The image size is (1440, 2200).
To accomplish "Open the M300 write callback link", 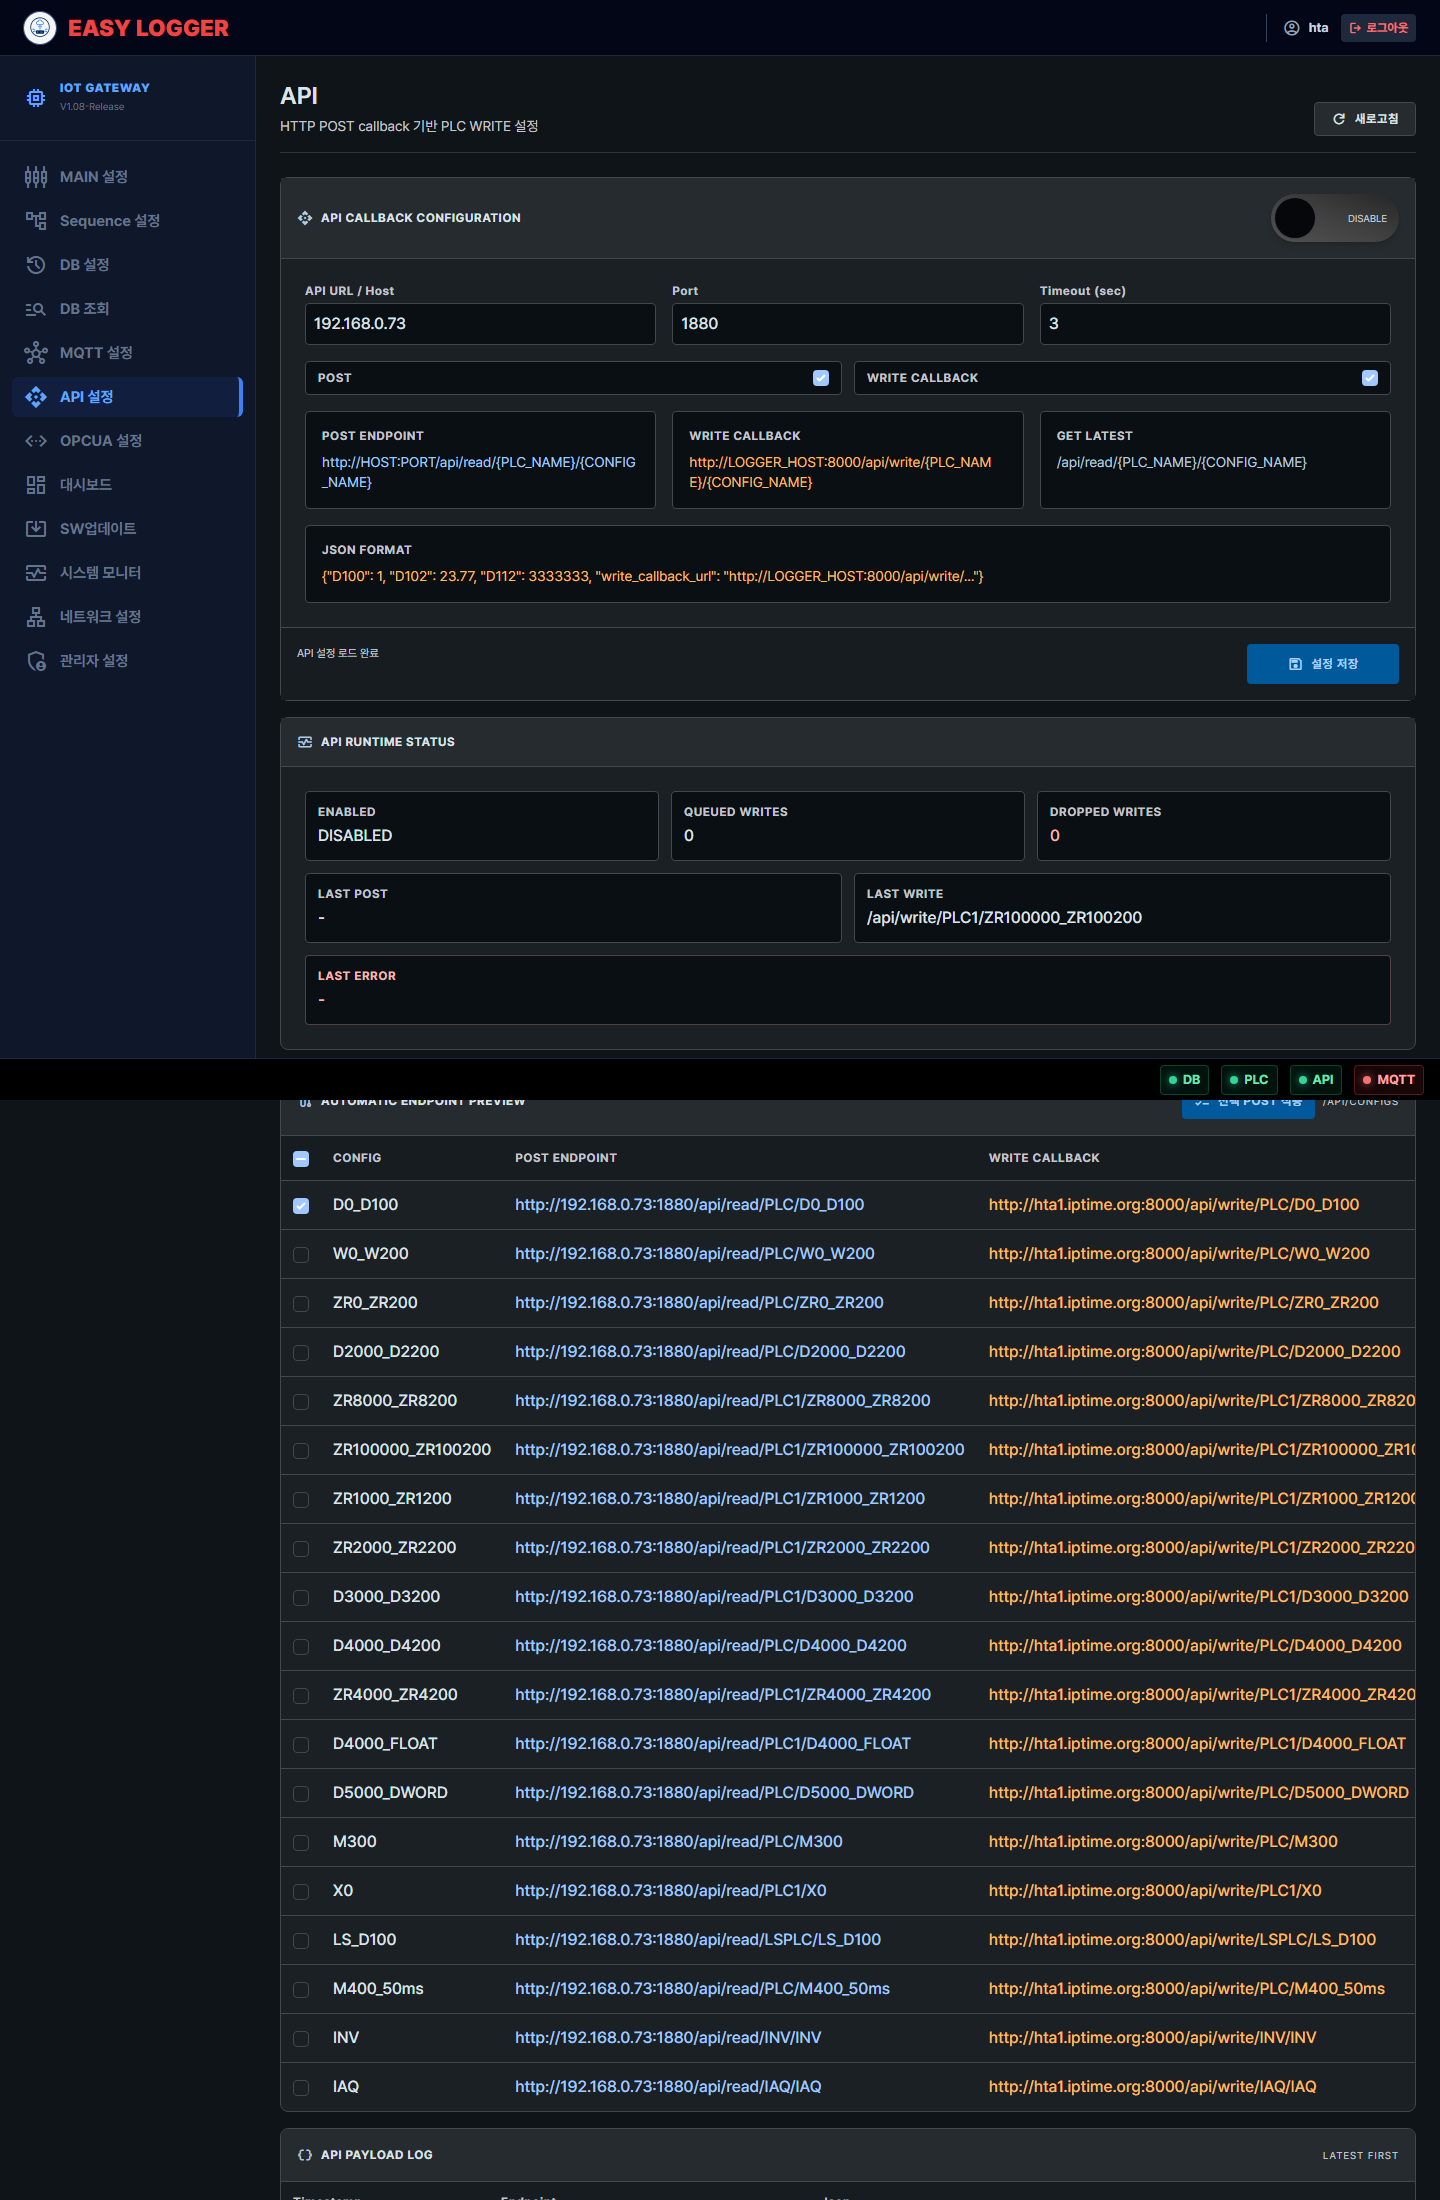I will point(1163,1842).
